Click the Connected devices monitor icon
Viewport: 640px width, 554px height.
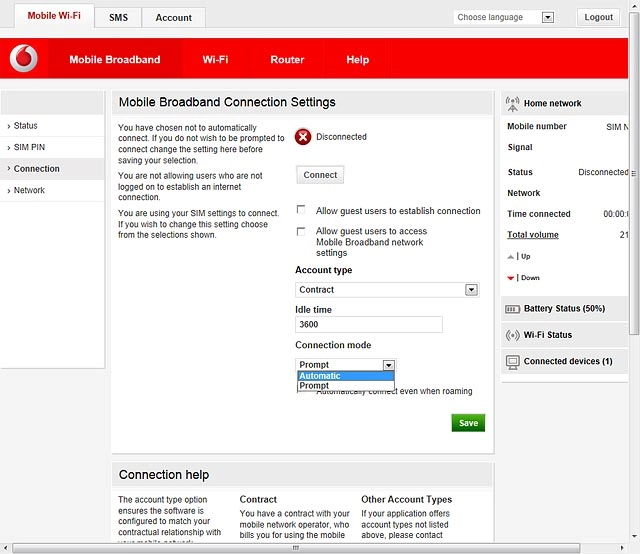pyautogui.click(x=512, y=362)
